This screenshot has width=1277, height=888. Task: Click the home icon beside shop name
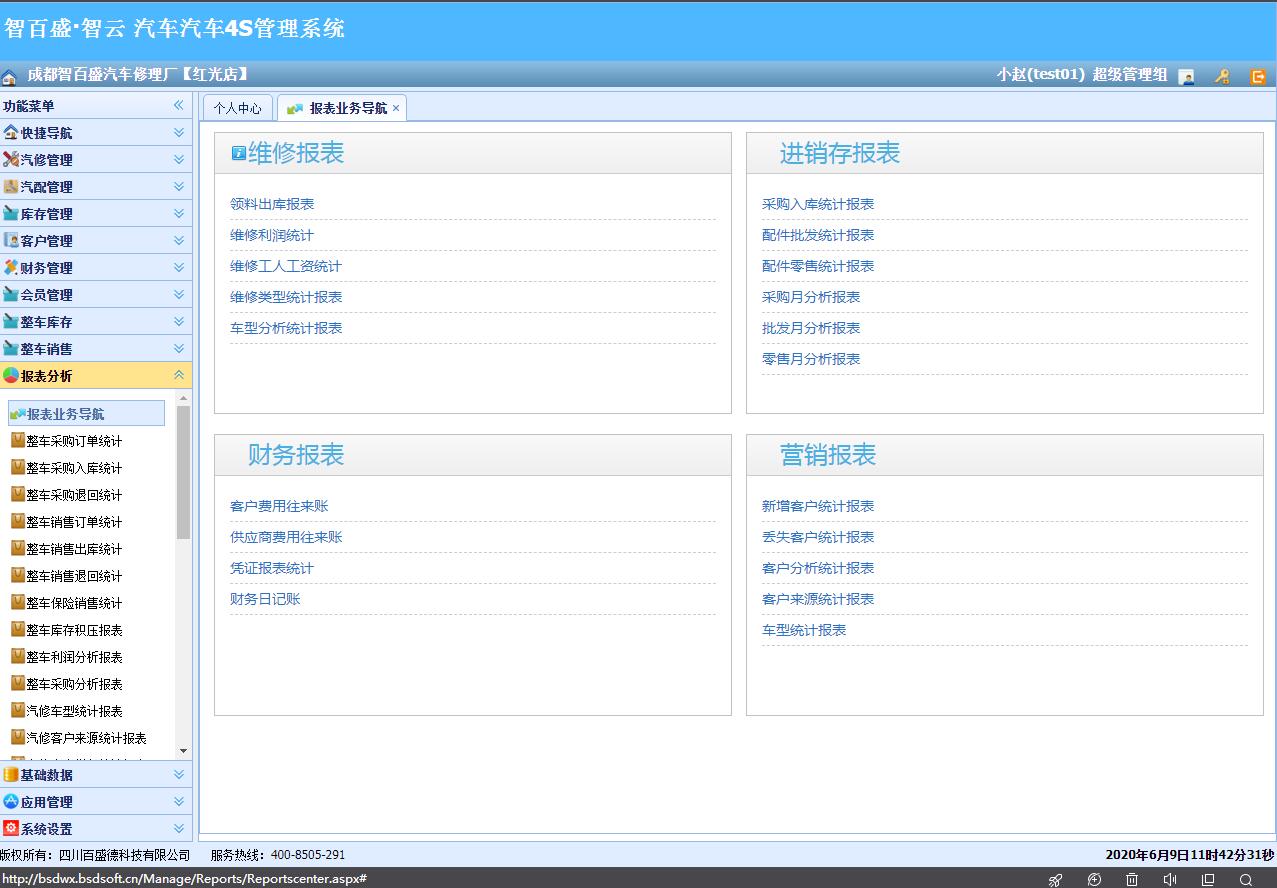click(9, 76)
